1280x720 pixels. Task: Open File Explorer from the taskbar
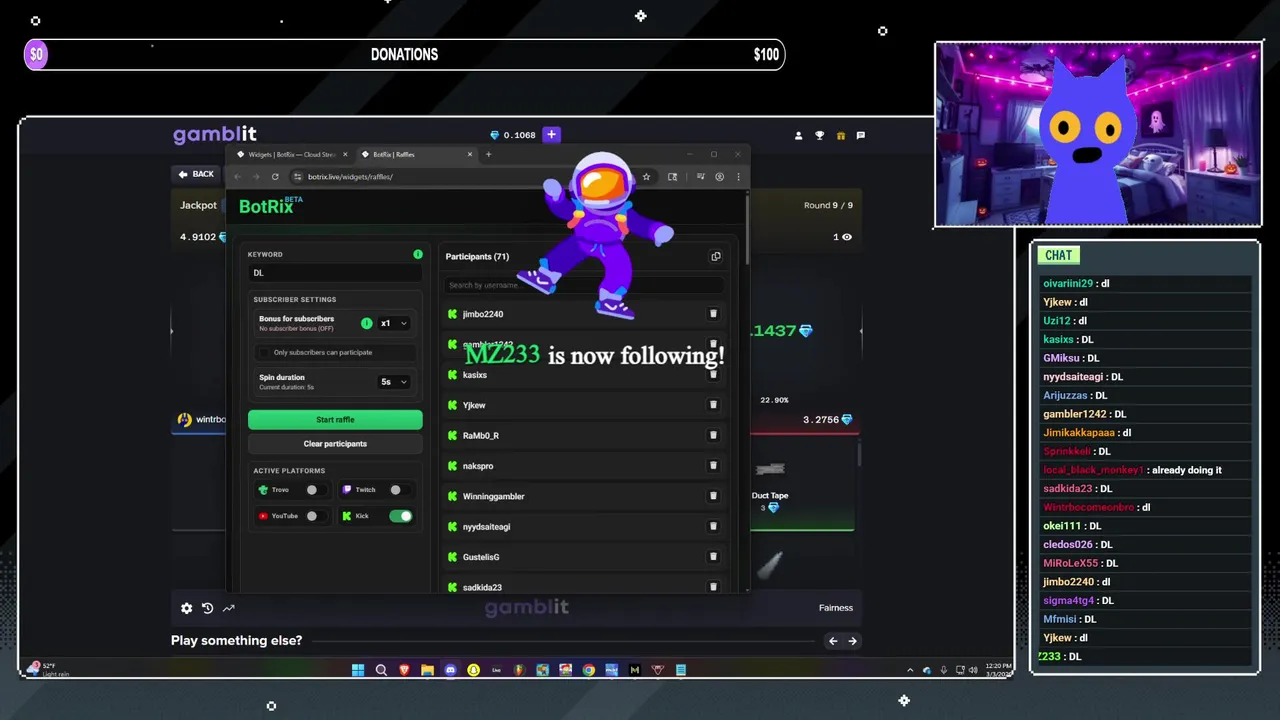(427, 670)
